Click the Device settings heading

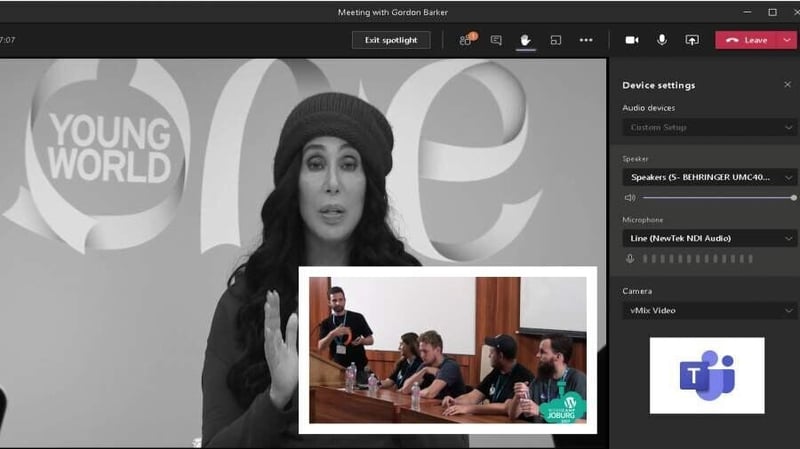pos(659,85)
